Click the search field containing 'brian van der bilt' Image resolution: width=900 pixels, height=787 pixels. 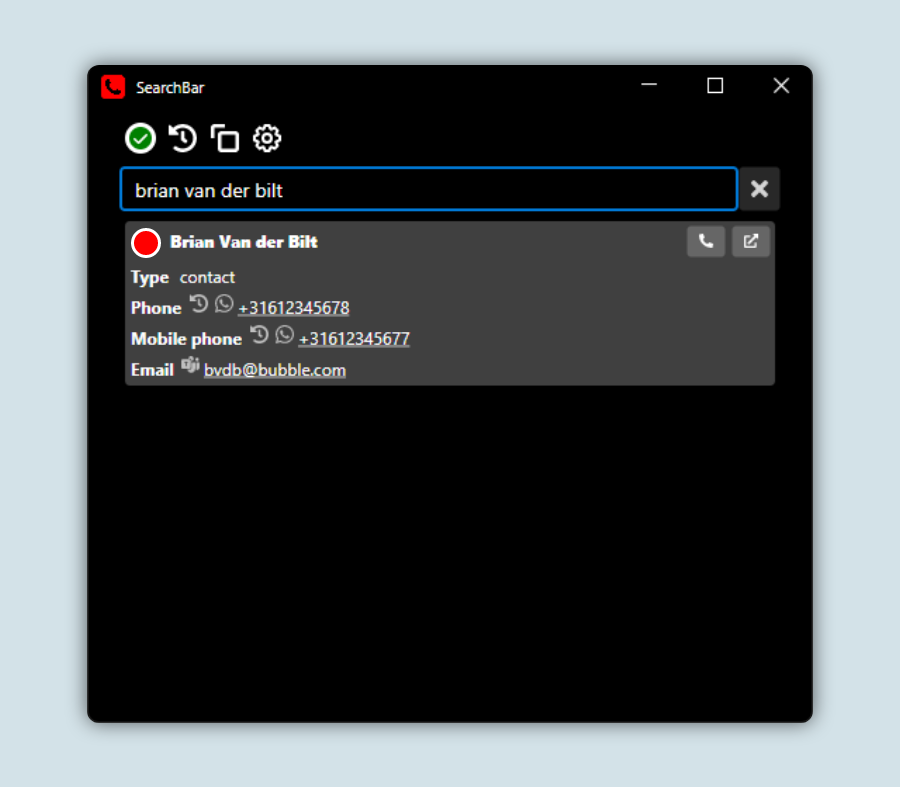[x=428, y=190]
